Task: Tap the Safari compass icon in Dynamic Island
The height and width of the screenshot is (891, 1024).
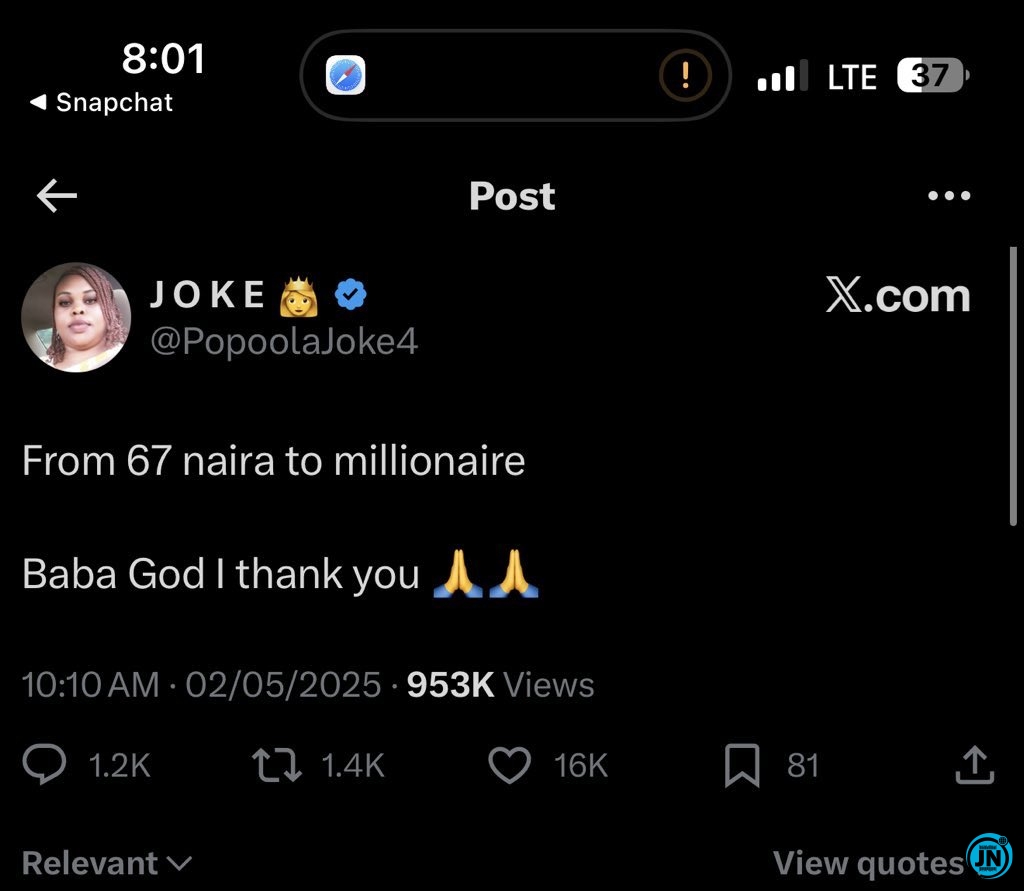Action: (346, 75)
